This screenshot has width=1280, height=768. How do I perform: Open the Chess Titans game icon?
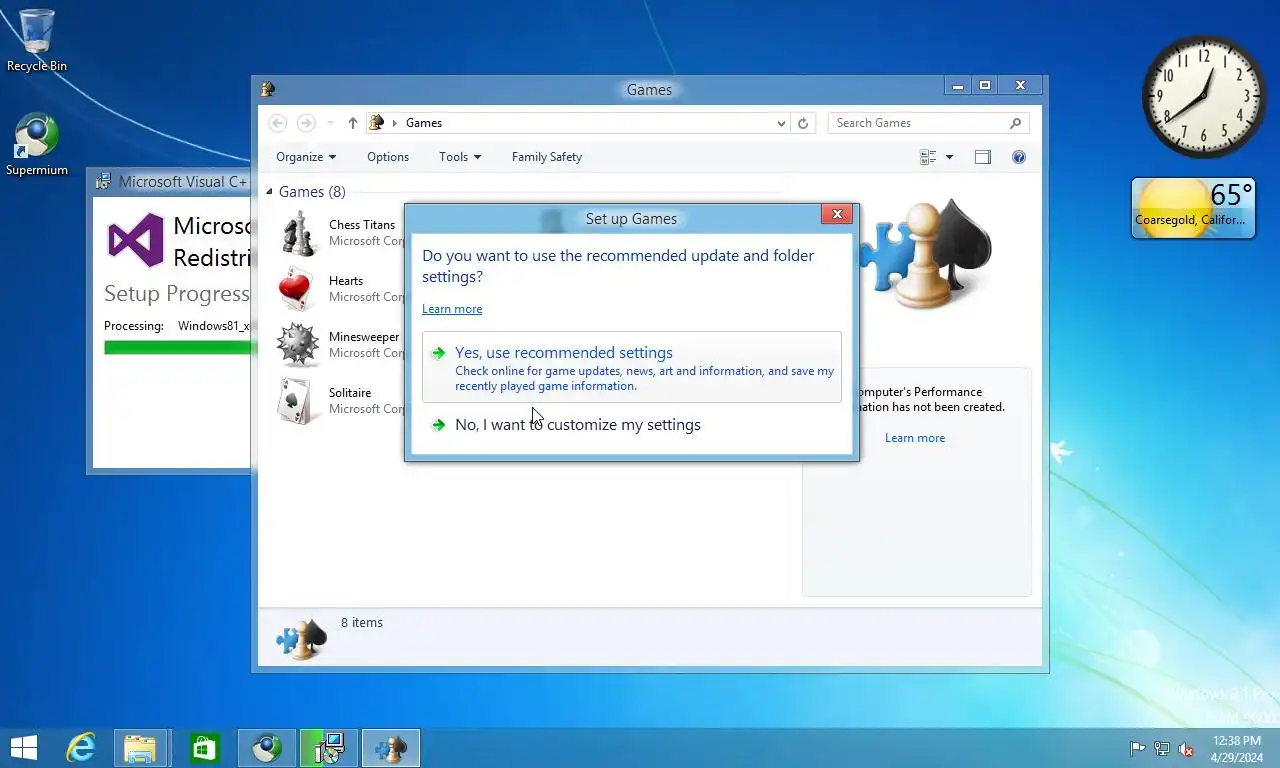point(298,233)
